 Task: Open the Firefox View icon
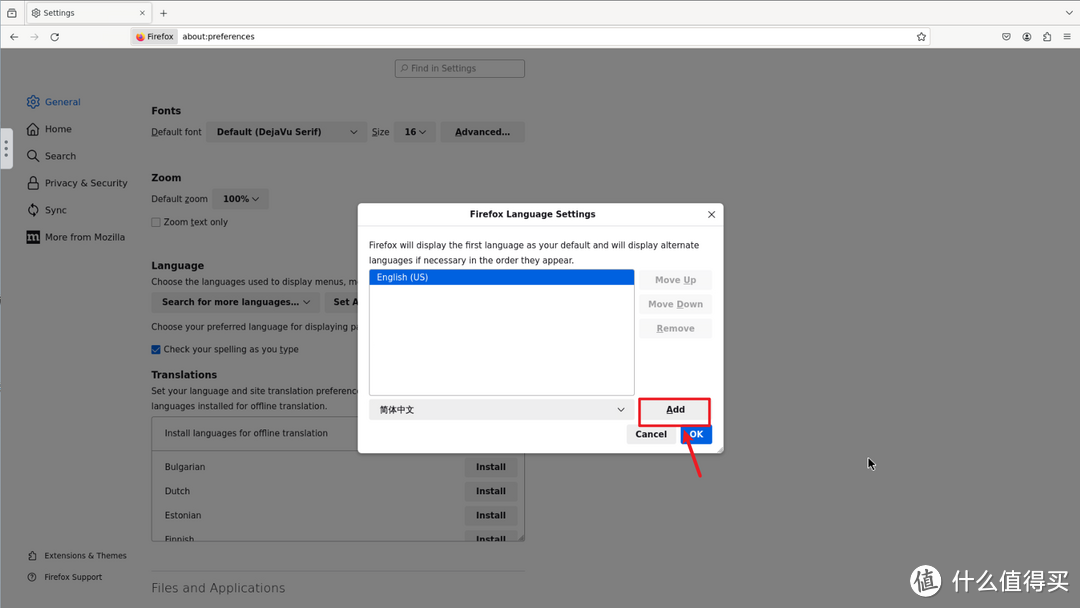click(x=12, y=13)
